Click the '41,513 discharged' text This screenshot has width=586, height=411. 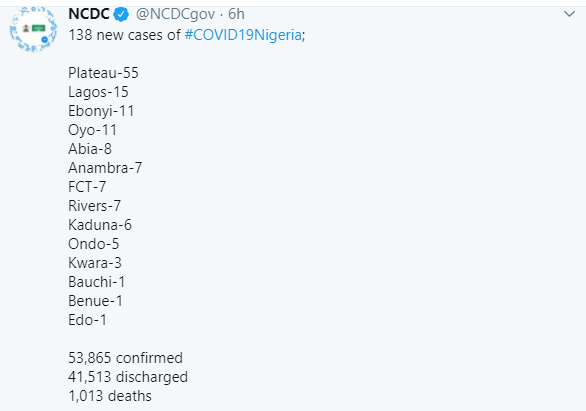coord(128,377)
